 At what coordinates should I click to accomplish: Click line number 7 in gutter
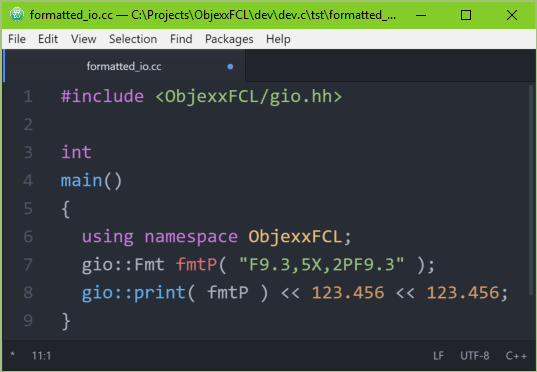[x=28, y=265]
